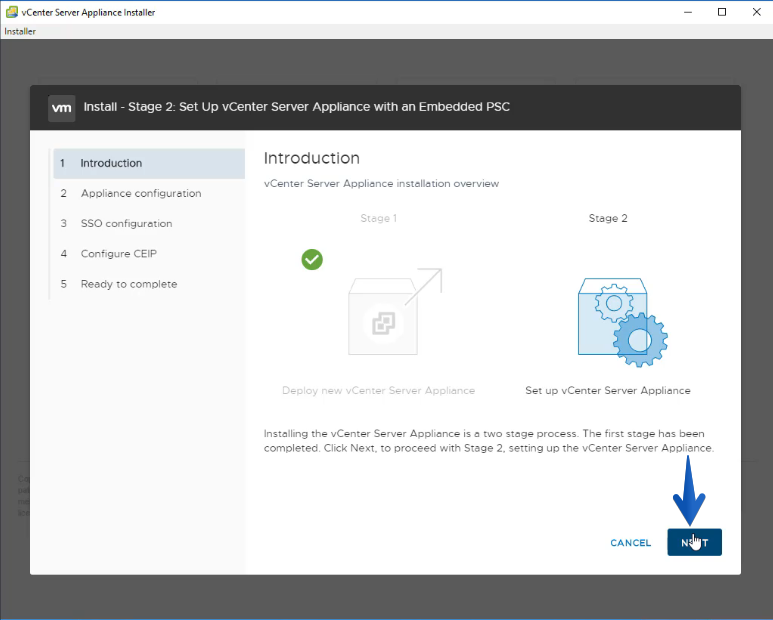
Task: Click 'Deploy new vCenter Server Appliance' text
Action: pyautogui.click(x=378, y=390)
